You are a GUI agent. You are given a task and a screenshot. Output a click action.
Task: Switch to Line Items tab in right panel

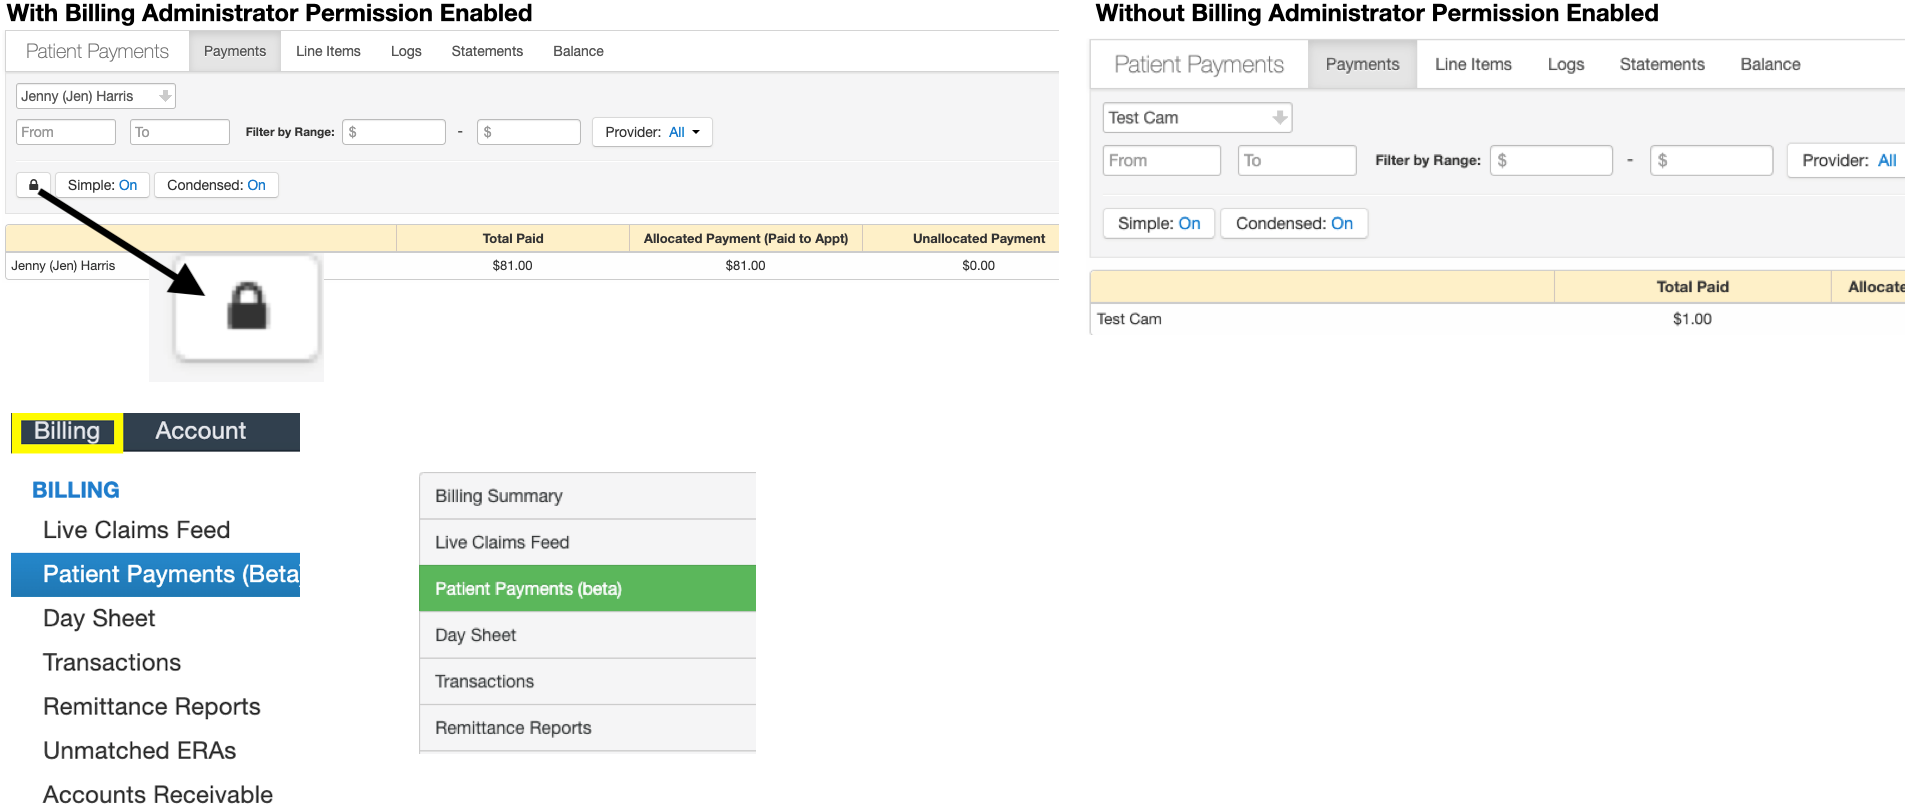1473,64
